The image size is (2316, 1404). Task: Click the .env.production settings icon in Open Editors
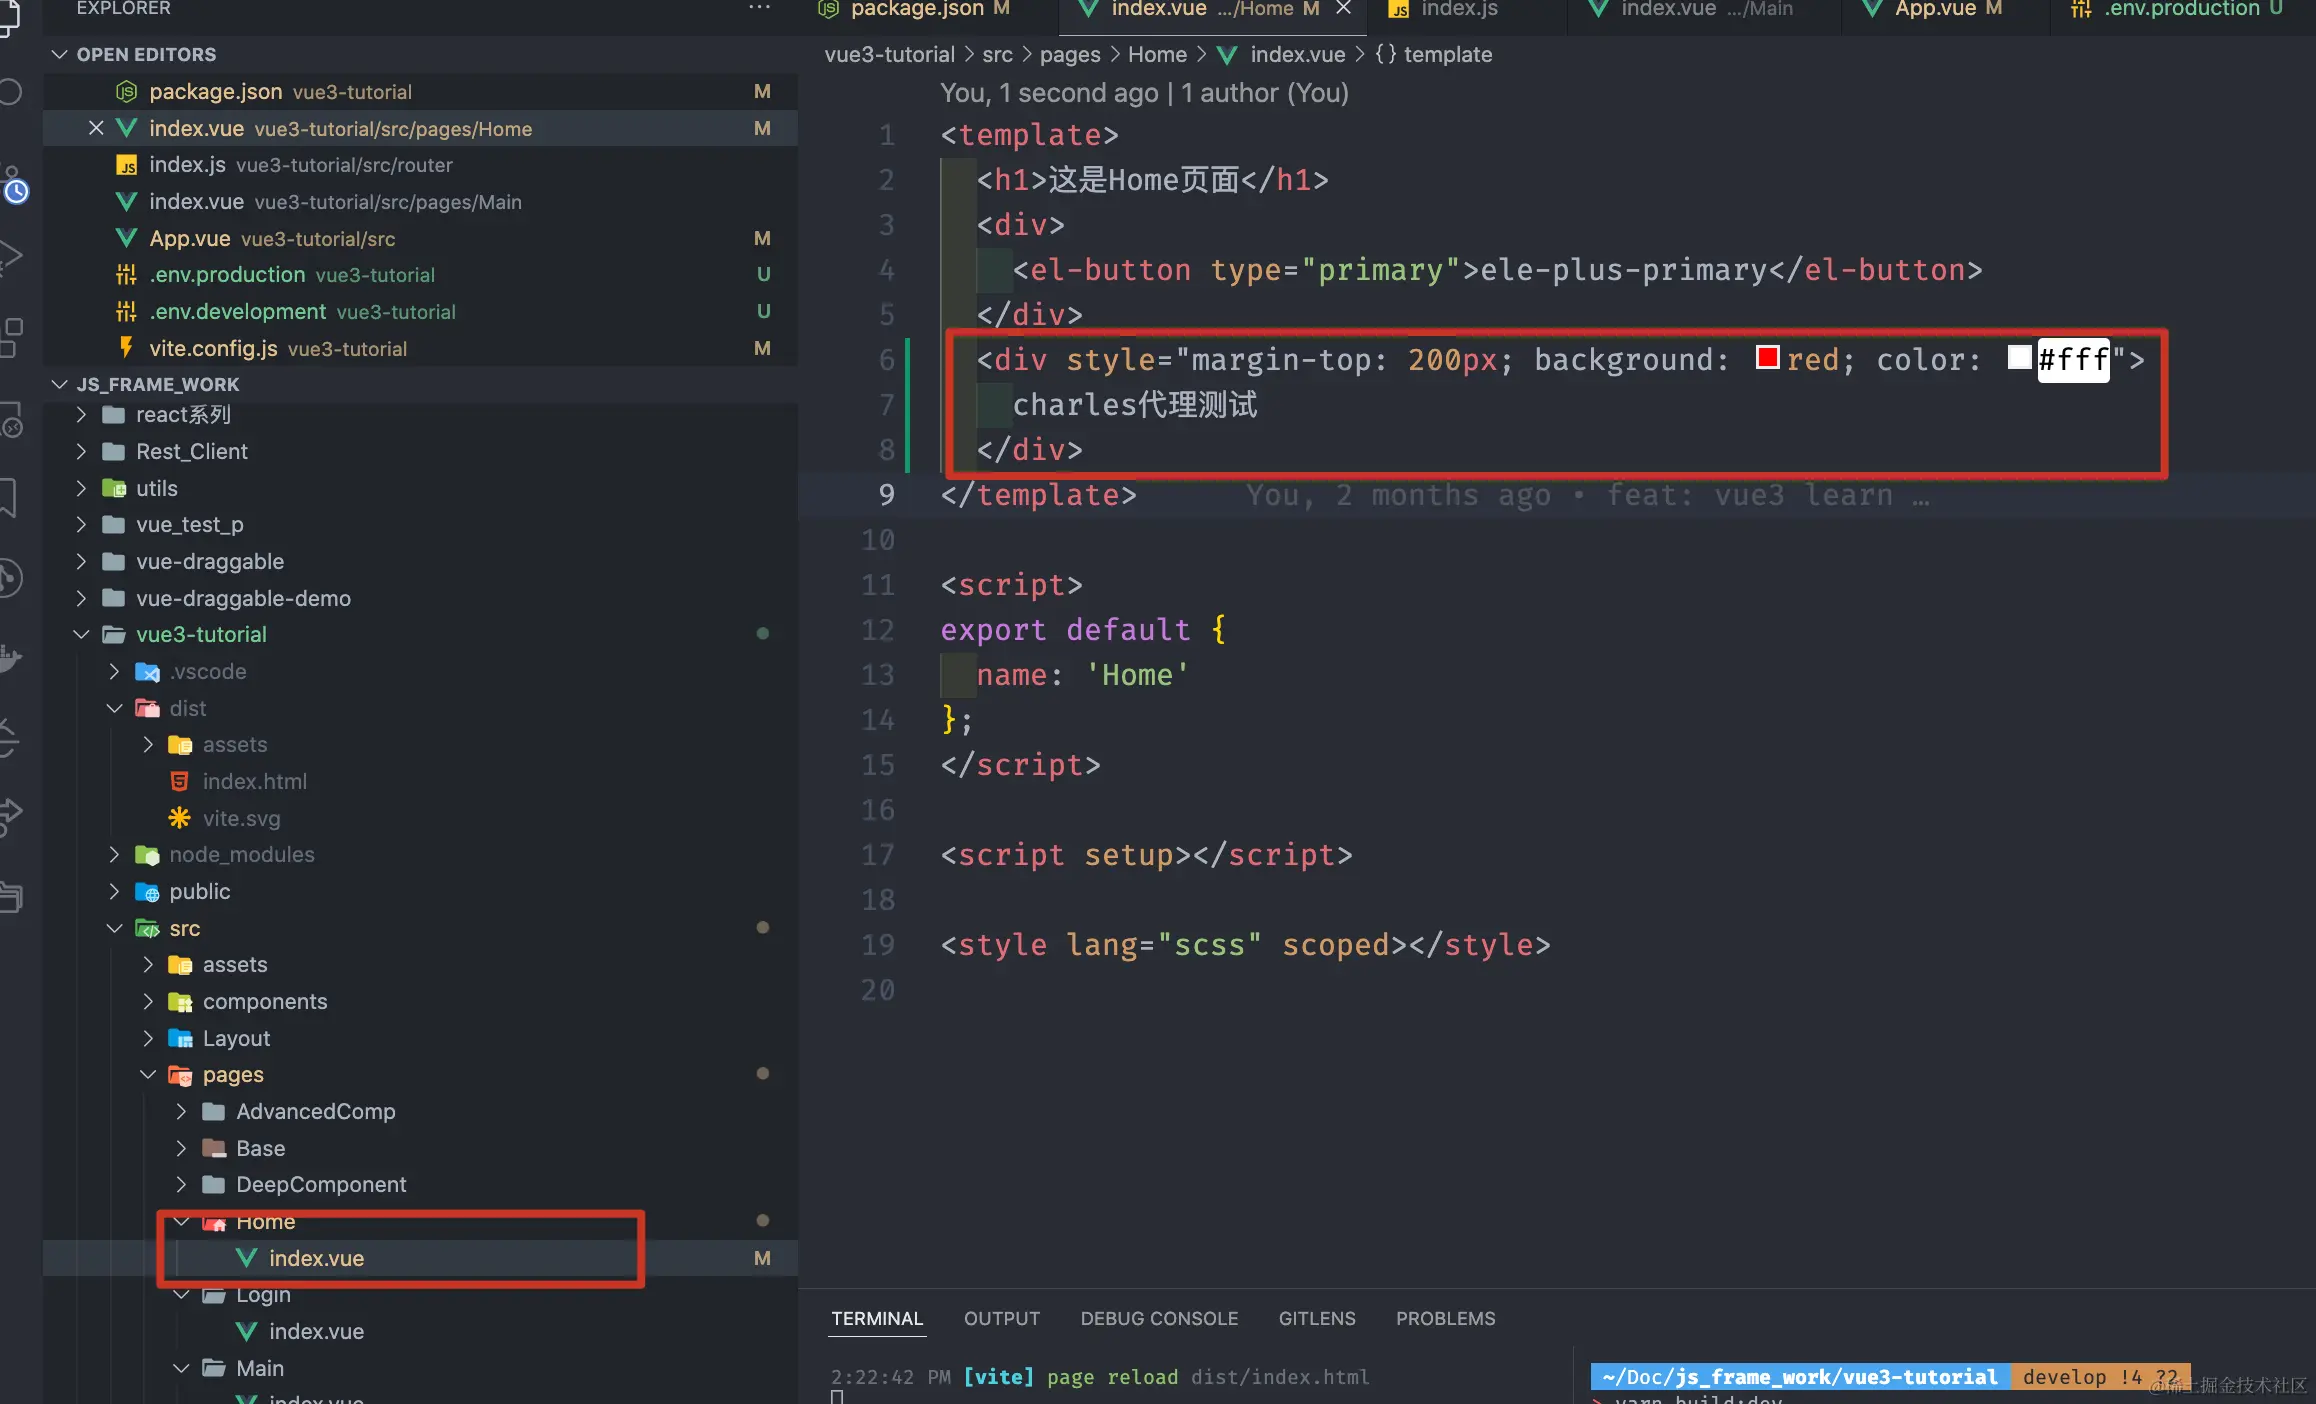coord(126,275)
